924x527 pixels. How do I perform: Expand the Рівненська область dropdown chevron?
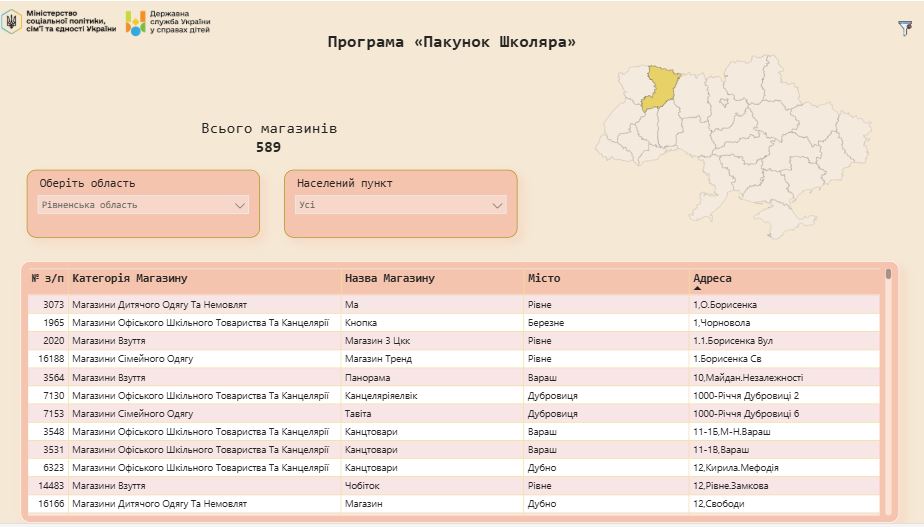coord(240,205)
